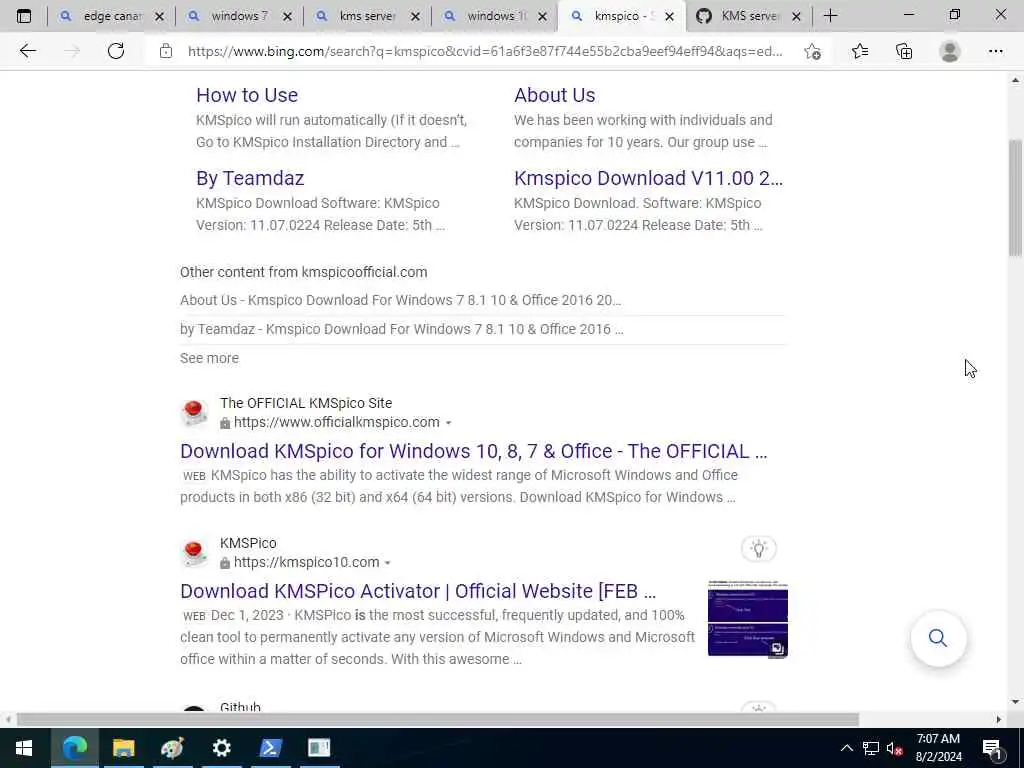1024x768 pixels.
Task: Click the vertical scrollbar thumb
Action: click(1015, 196)
